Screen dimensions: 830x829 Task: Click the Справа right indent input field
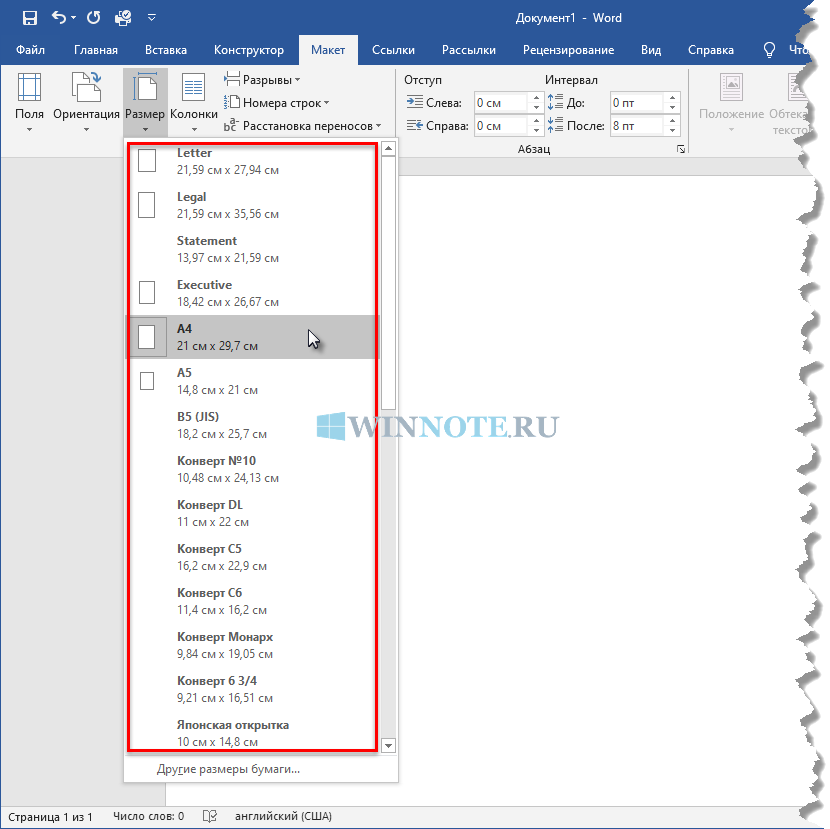[501, 126]
